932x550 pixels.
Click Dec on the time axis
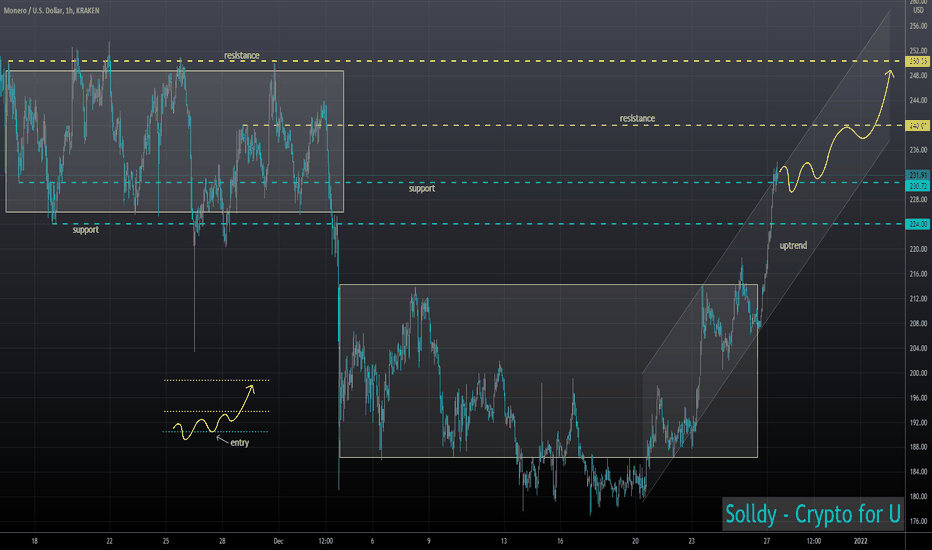[x=278, y=541]
